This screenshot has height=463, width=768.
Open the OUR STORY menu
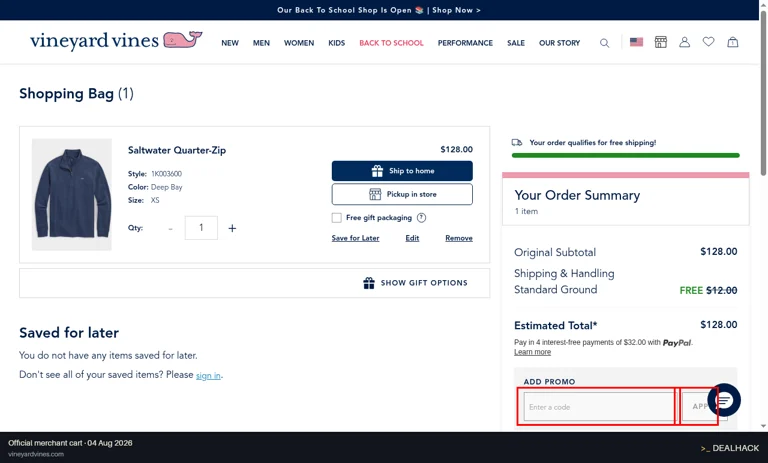click(559, 43)
